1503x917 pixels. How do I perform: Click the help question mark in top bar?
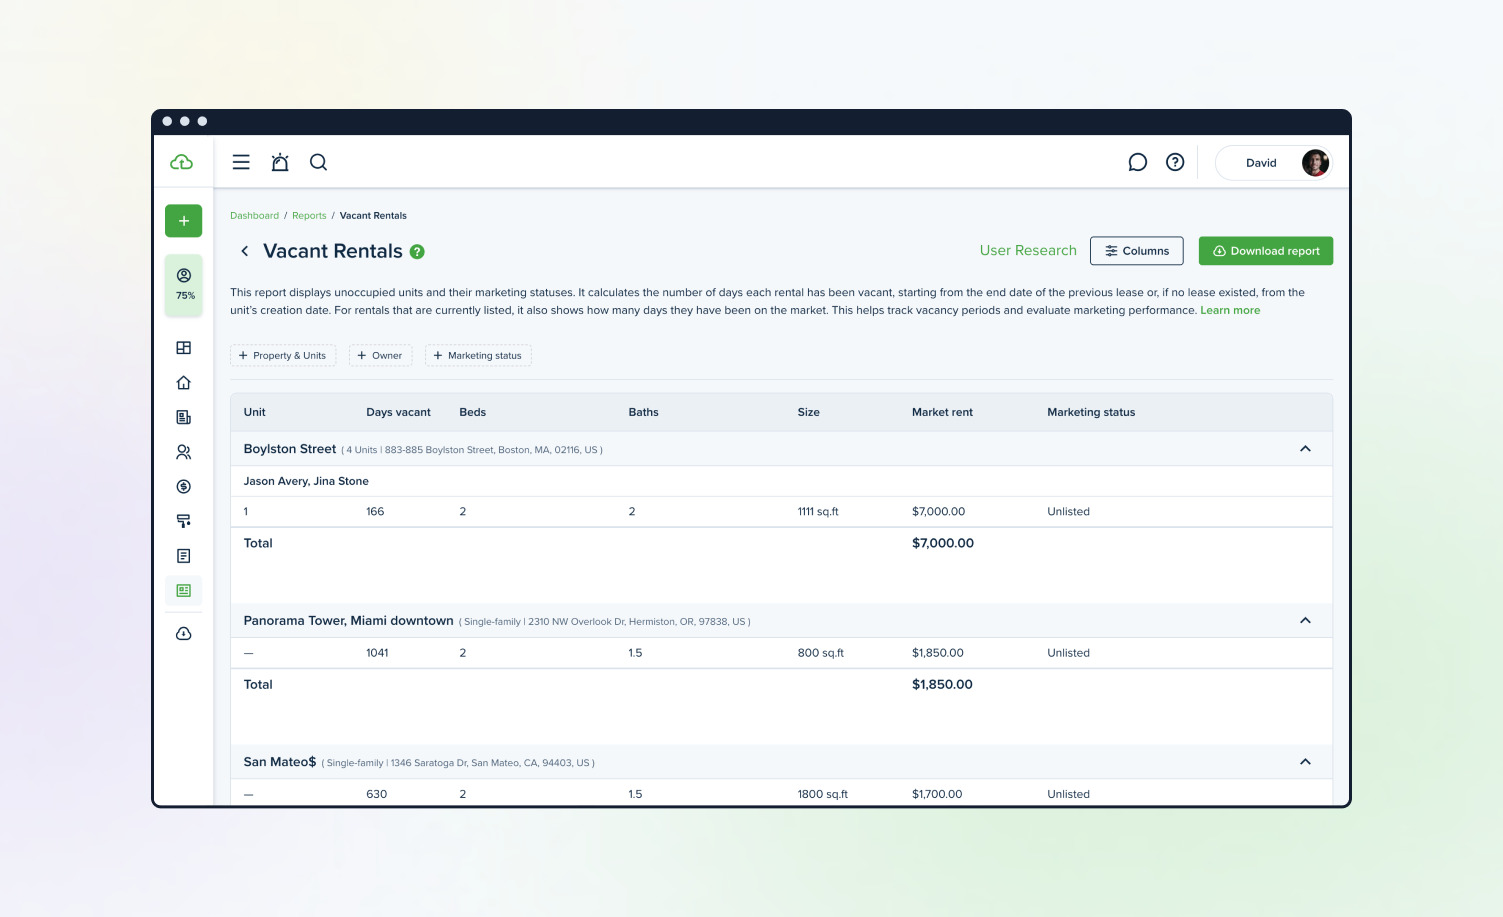1175,162
